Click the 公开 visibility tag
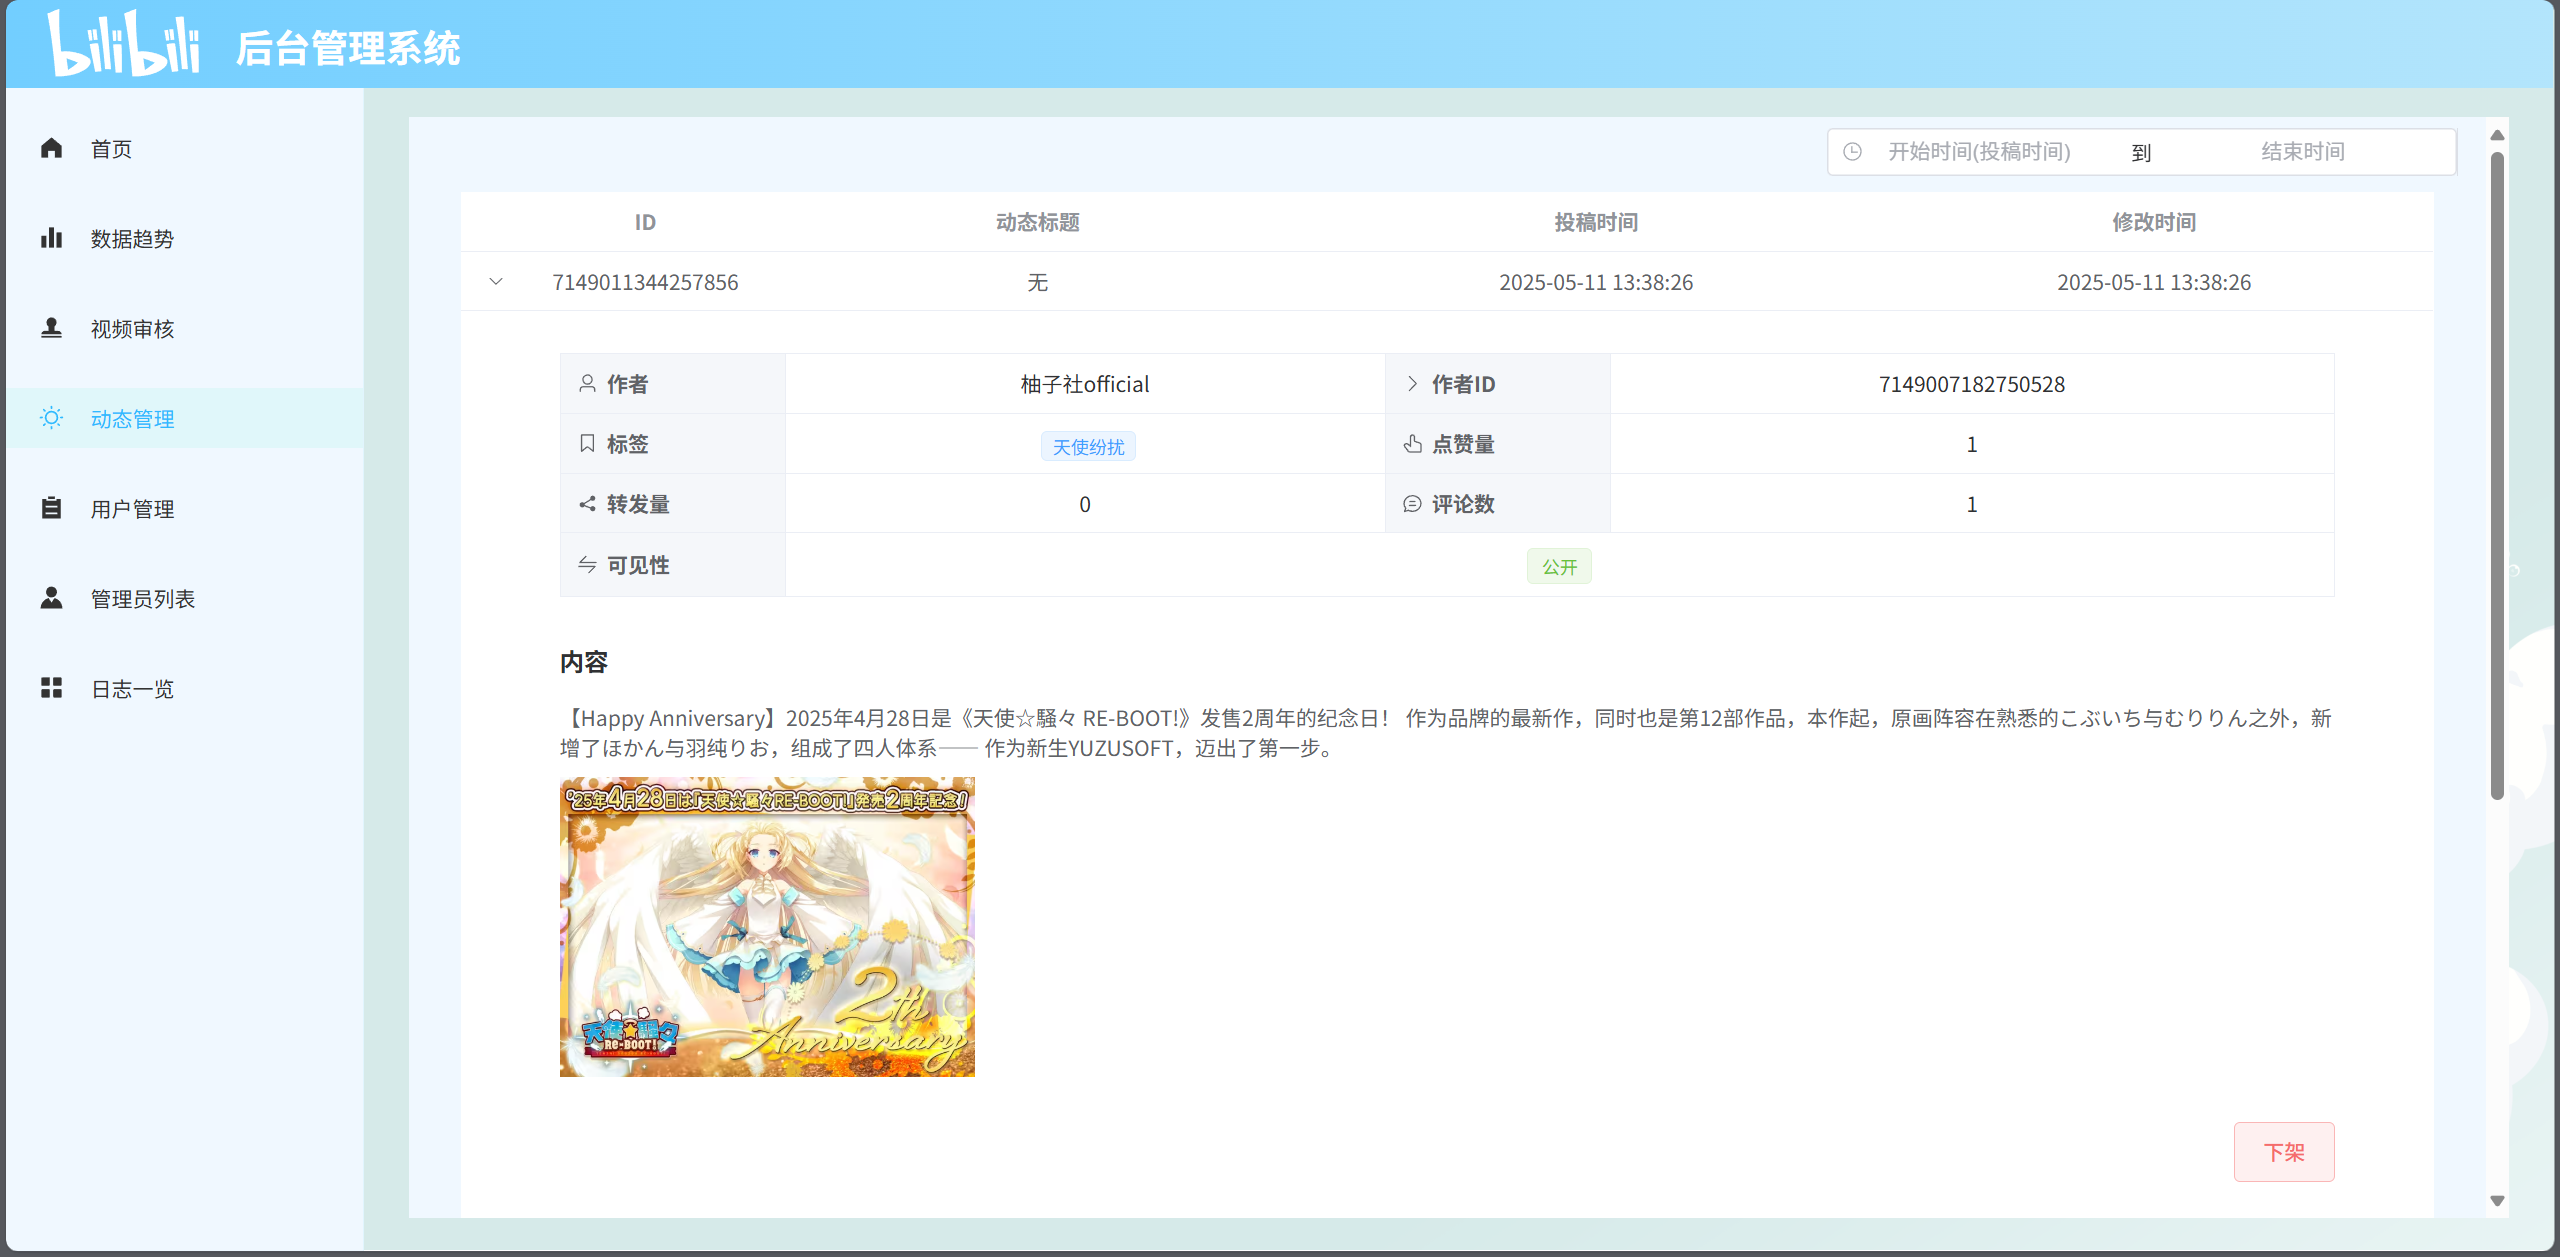 1559,566
